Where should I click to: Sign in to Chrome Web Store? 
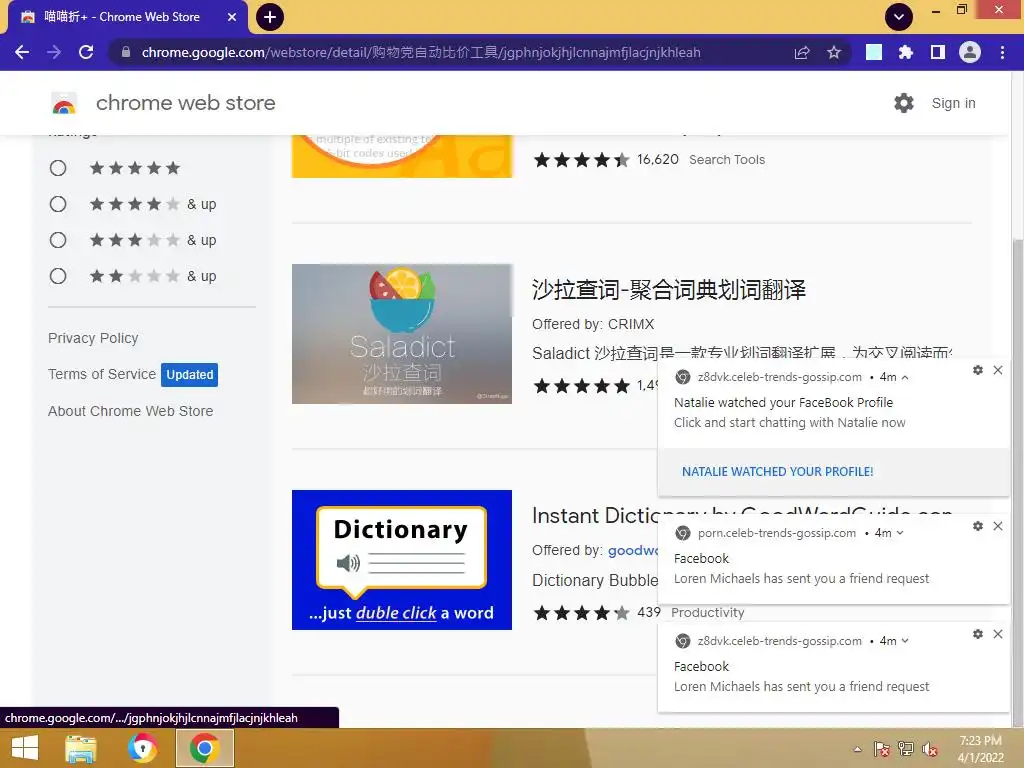(x=953, y=103)
